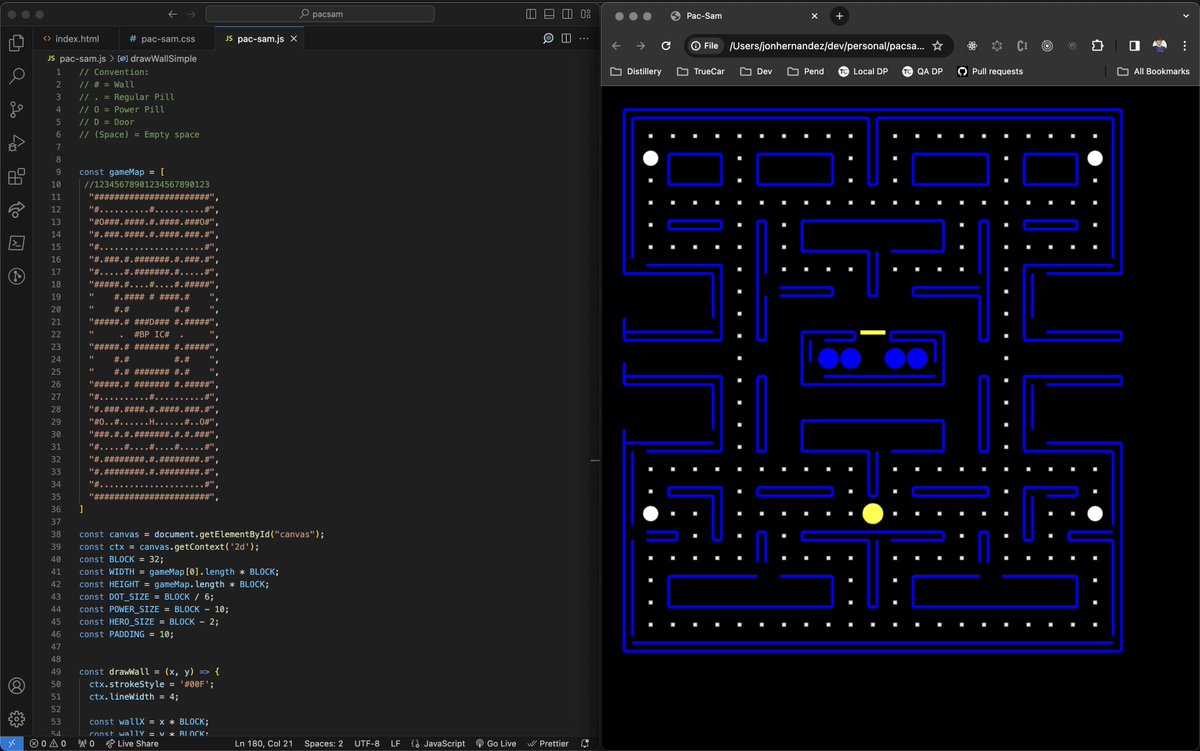Click pac-sam.js breadcrumb item
This screenshot has width=1200, height=751.
click(x=75, y=59)
